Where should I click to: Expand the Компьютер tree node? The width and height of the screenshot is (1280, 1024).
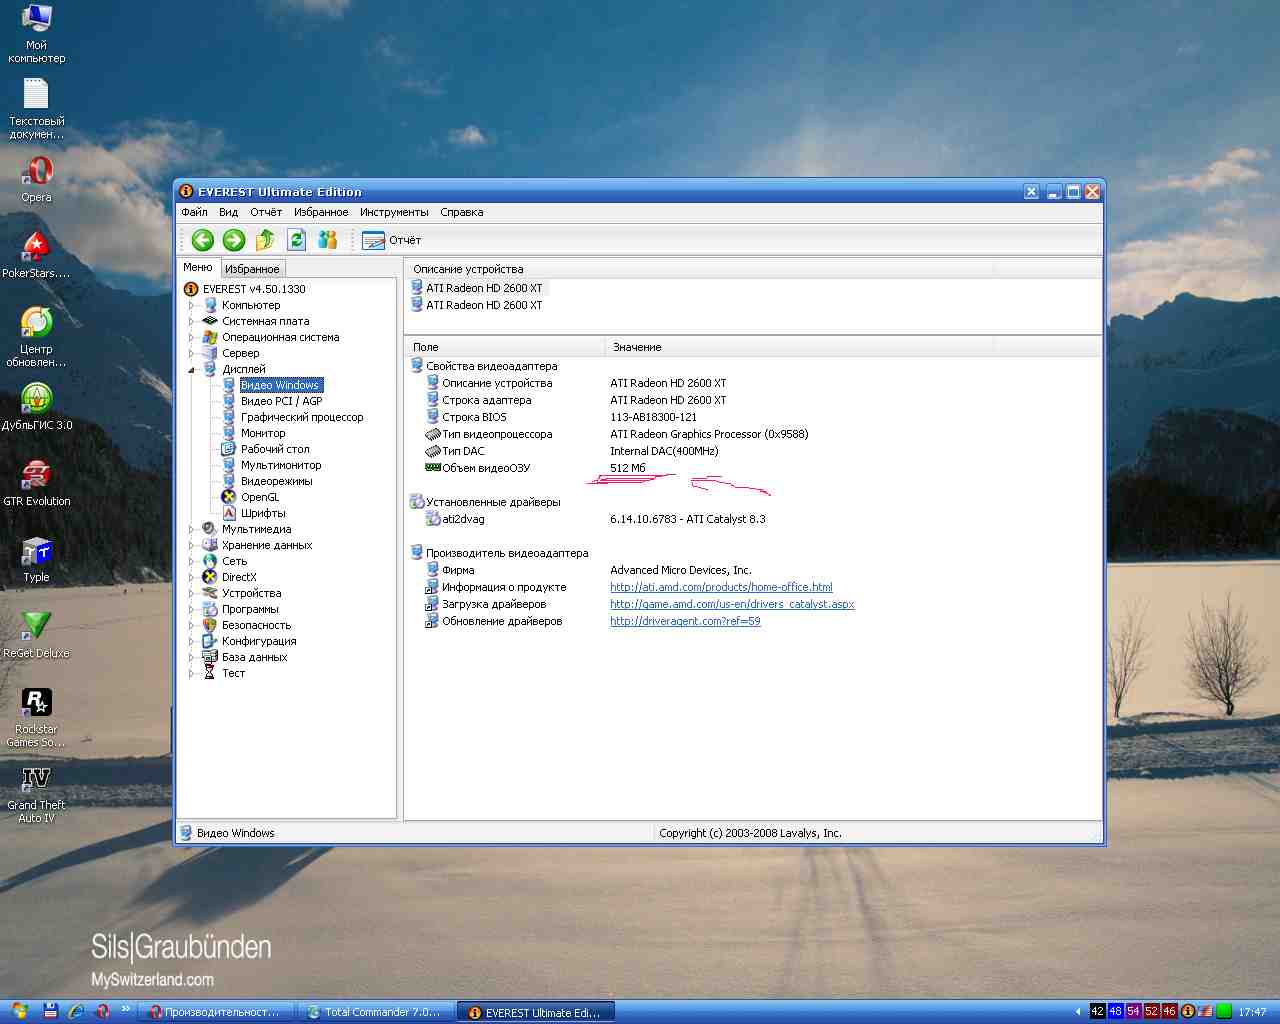tap(191, 305)
